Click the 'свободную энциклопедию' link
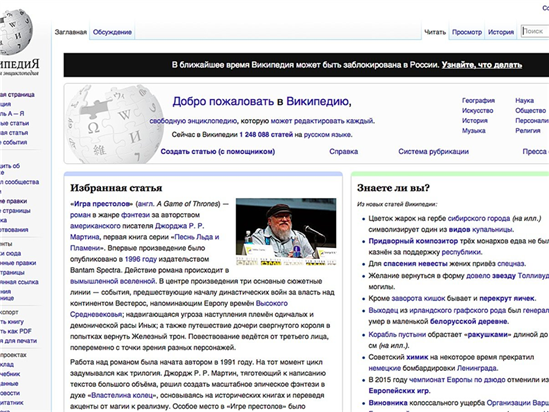Viewport: 549px width, 412px height. tap(193, 121)
